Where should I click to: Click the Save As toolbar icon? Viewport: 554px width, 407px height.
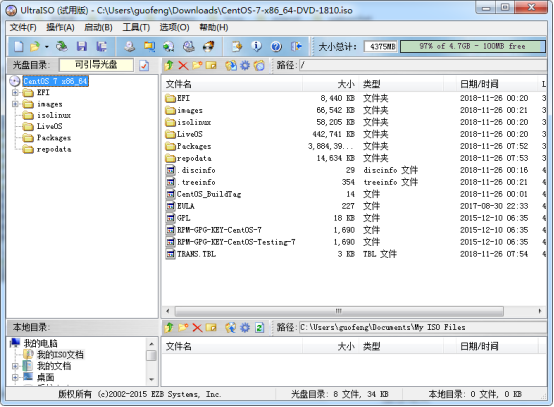click(x=102, y=46)
